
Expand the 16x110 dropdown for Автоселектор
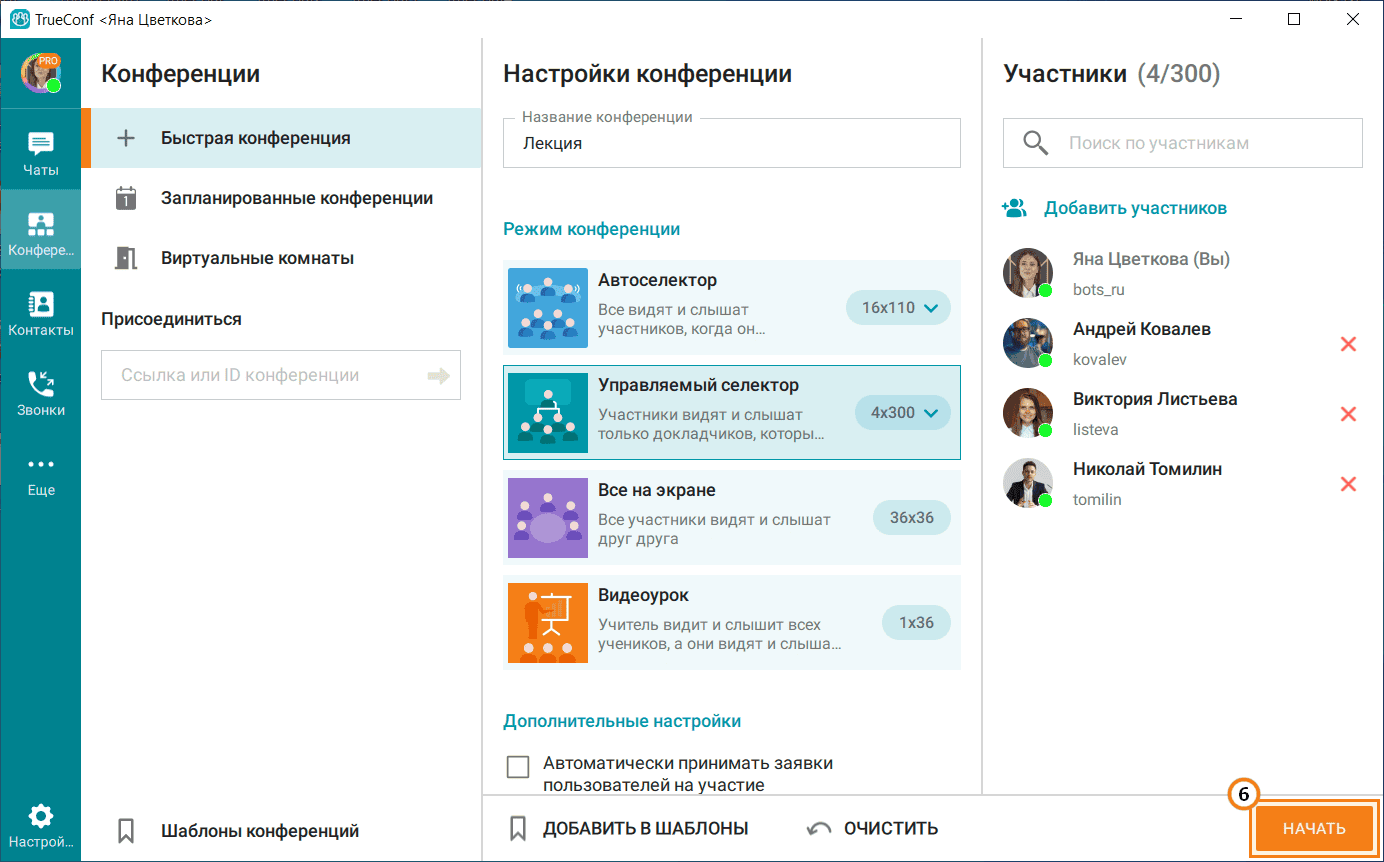click(x=898, y=308)
